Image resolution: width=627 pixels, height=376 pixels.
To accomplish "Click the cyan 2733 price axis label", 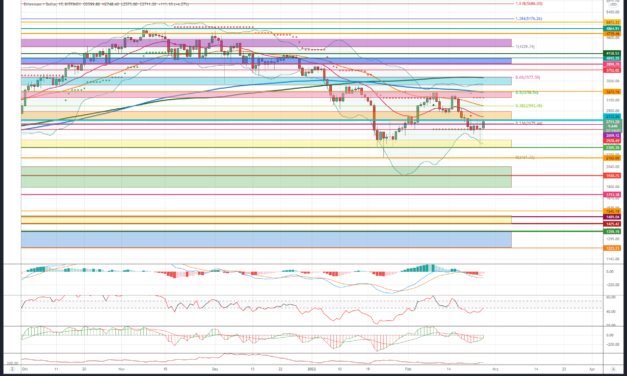I will (612, 116).
